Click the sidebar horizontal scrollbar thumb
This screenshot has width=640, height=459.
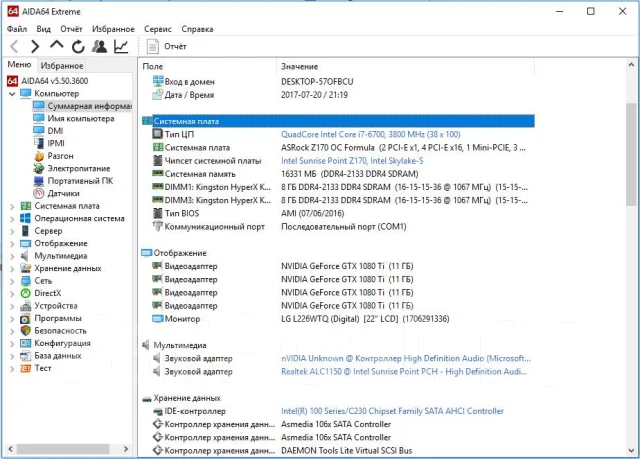tap(63, 449)
